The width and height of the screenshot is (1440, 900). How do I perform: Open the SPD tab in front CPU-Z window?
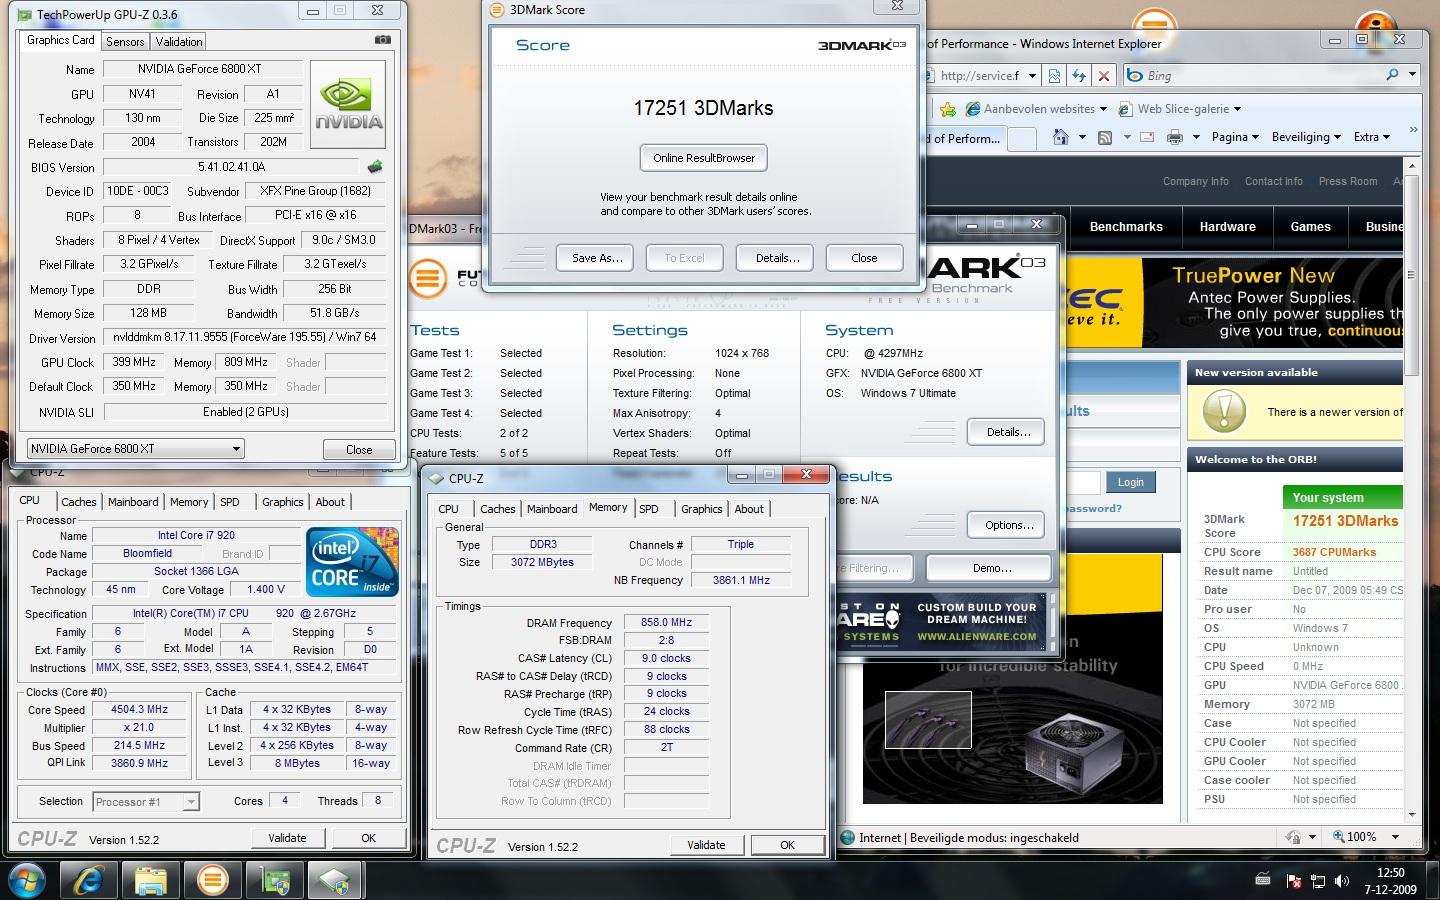tap(649, 509)
